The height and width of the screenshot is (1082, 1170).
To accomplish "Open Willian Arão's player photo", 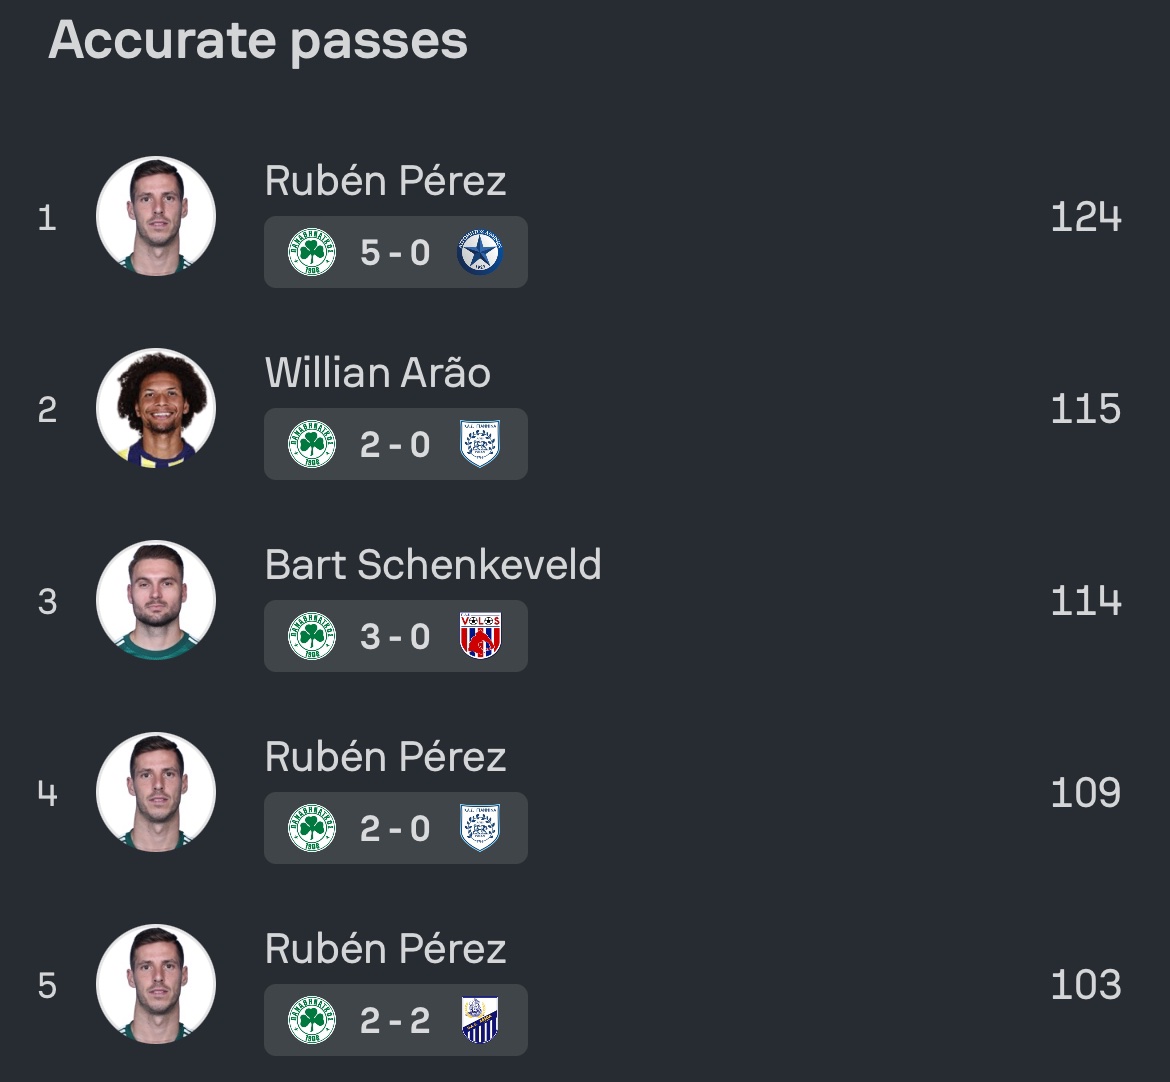I will [156, 408].
